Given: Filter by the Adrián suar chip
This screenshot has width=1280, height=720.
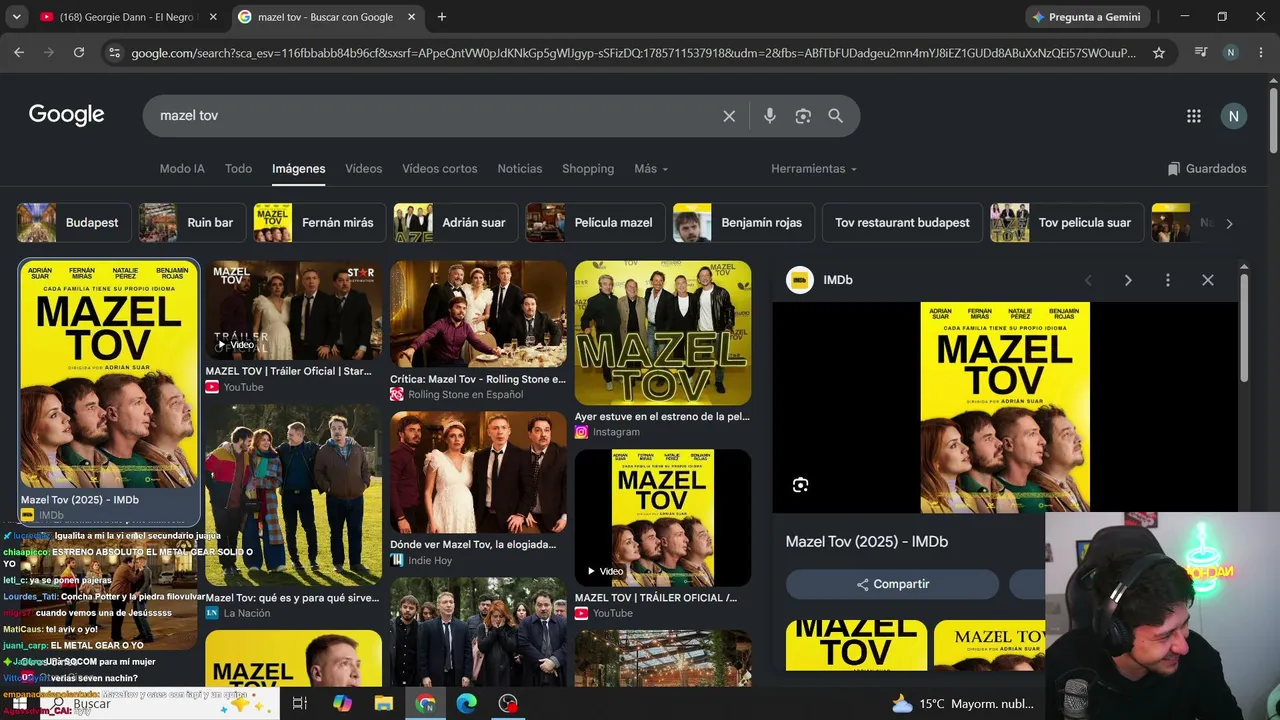Looking at the screenshot, I should coord(456,223).
